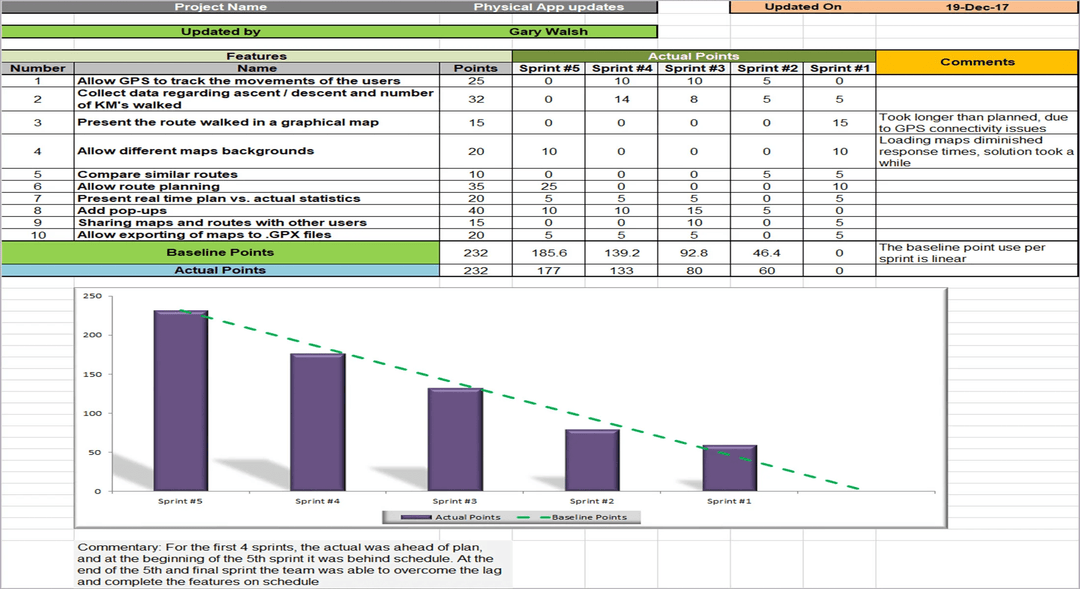Select the GPS connectivity issues comment cell
Image resolution: width=1080 pixels, height=589 pixels.
(976, 122)
